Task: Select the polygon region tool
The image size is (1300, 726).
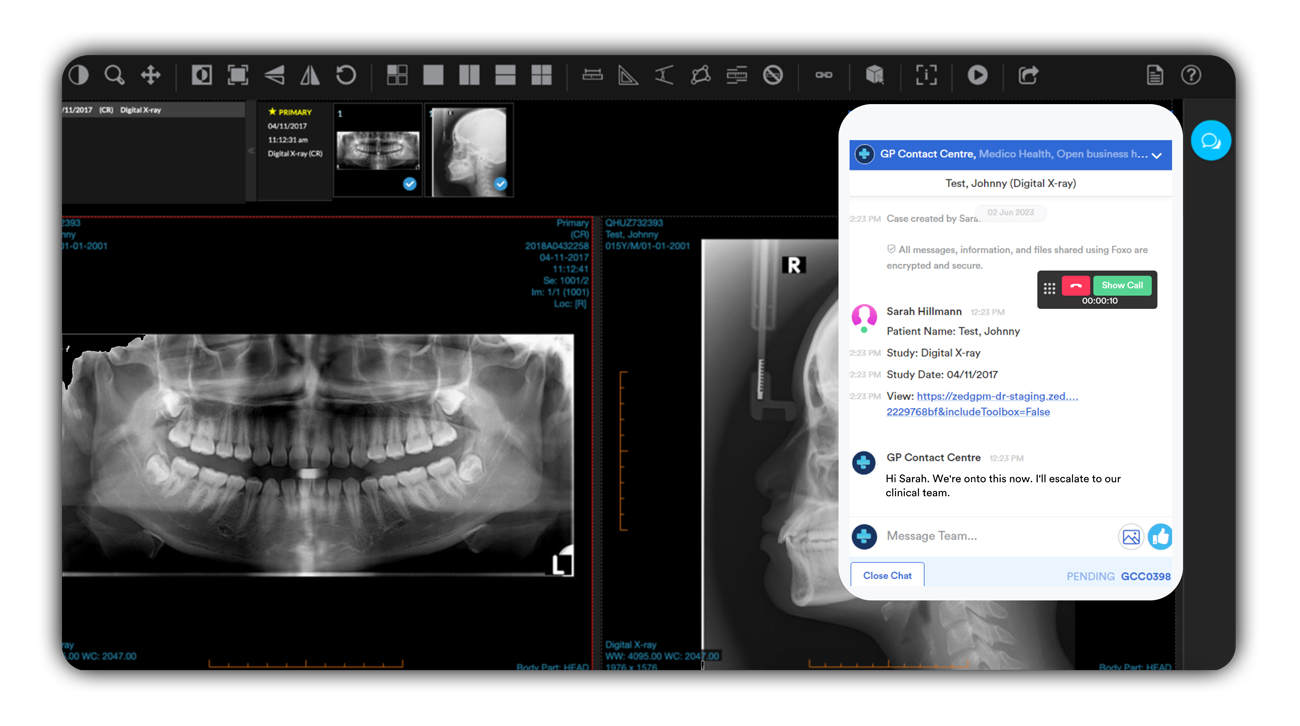Action: tap(700, 75)
